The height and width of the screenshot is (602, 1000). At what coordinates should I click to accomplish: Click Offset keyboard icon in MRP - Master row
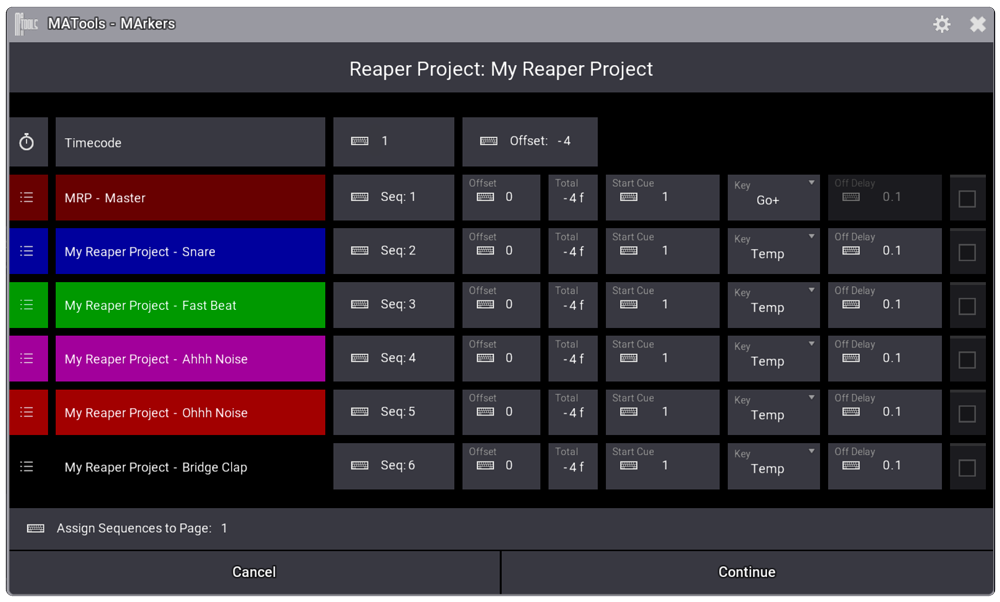coord(485,197)
